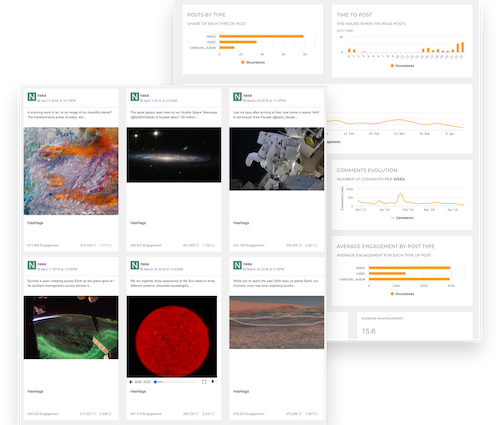500x425 pixels.
Task: Toggle Comments legend in Comments Evolution chart
Action: [402, 218]
